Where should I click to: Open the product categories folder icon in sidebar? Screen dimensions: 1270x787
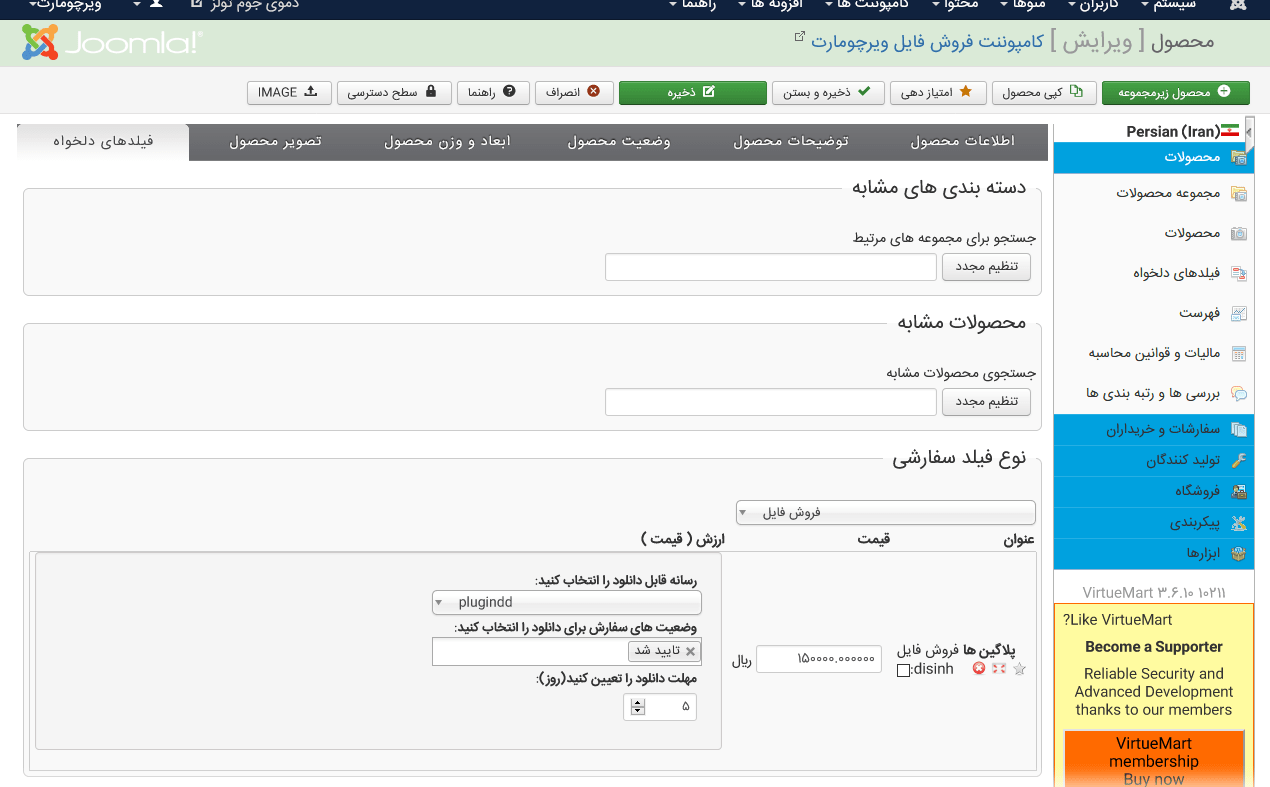pyautogui.click(x=1239, y=194)
